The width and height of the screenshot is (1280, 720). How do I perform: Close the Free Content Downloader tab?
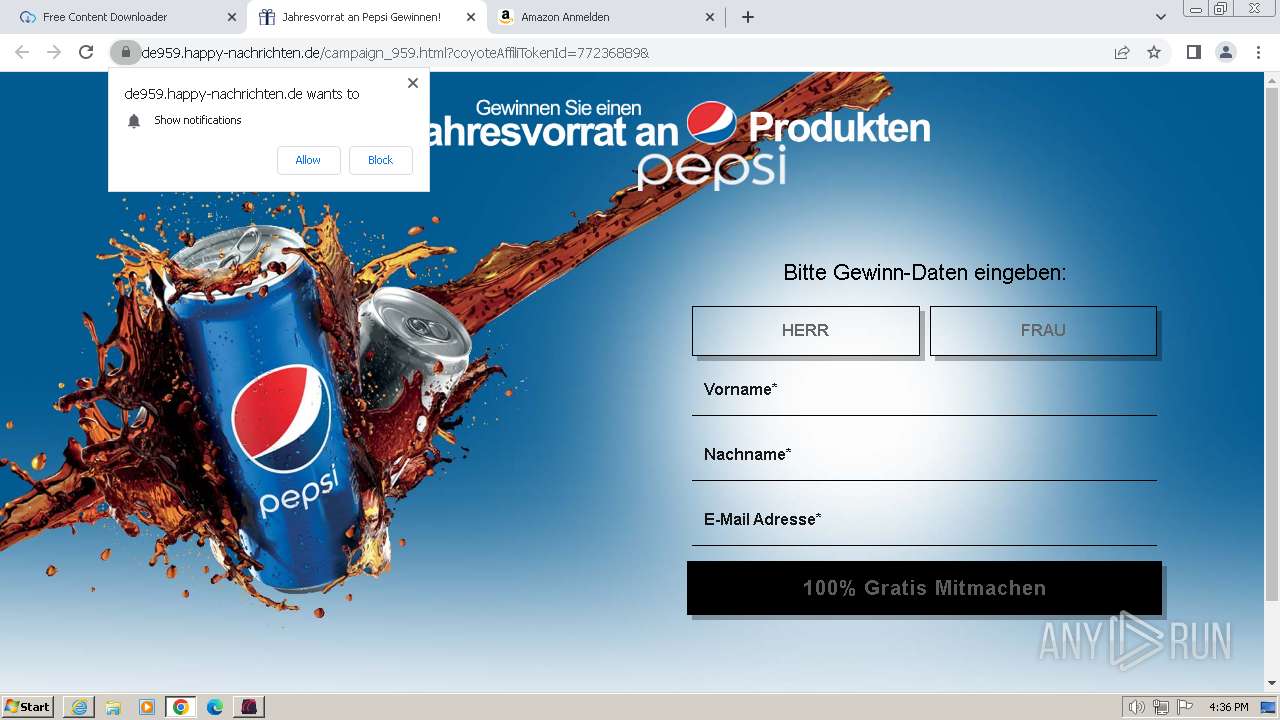[232, 17]
